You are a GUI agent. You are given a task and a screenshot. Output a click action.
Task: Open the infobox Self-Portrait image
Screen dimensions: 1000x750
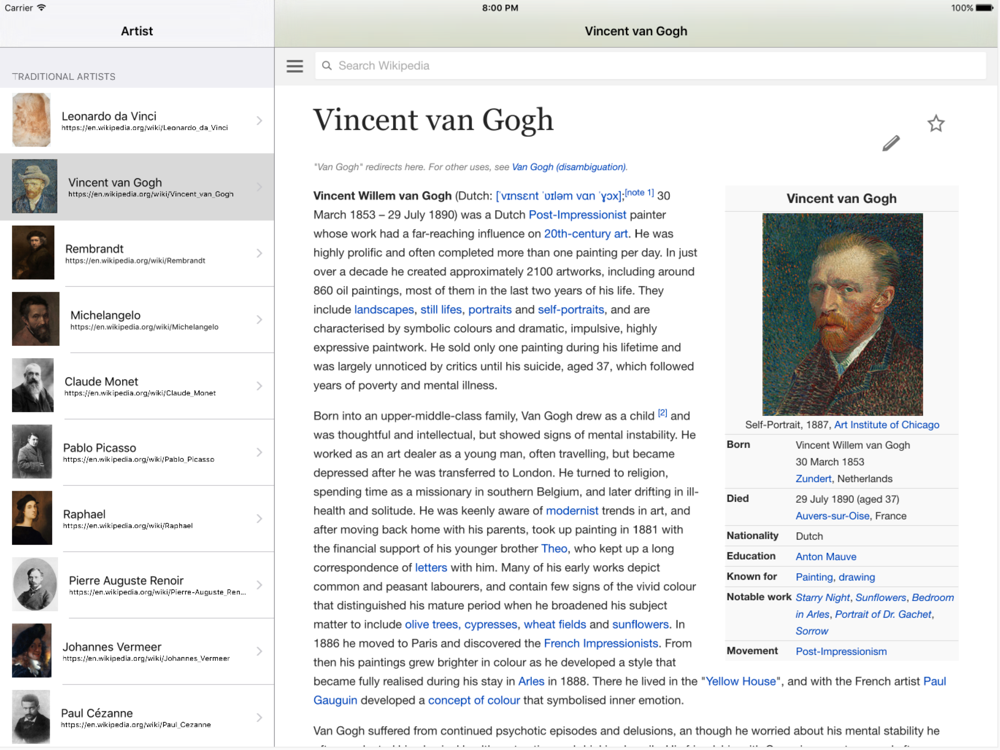coord(842,314)
